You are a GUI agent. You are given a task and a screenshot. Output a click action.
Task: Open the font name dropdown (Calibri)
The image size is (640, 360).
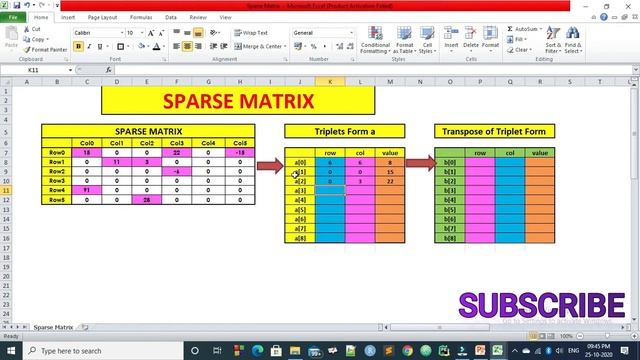pyautogui.click(x=122, y=33)
